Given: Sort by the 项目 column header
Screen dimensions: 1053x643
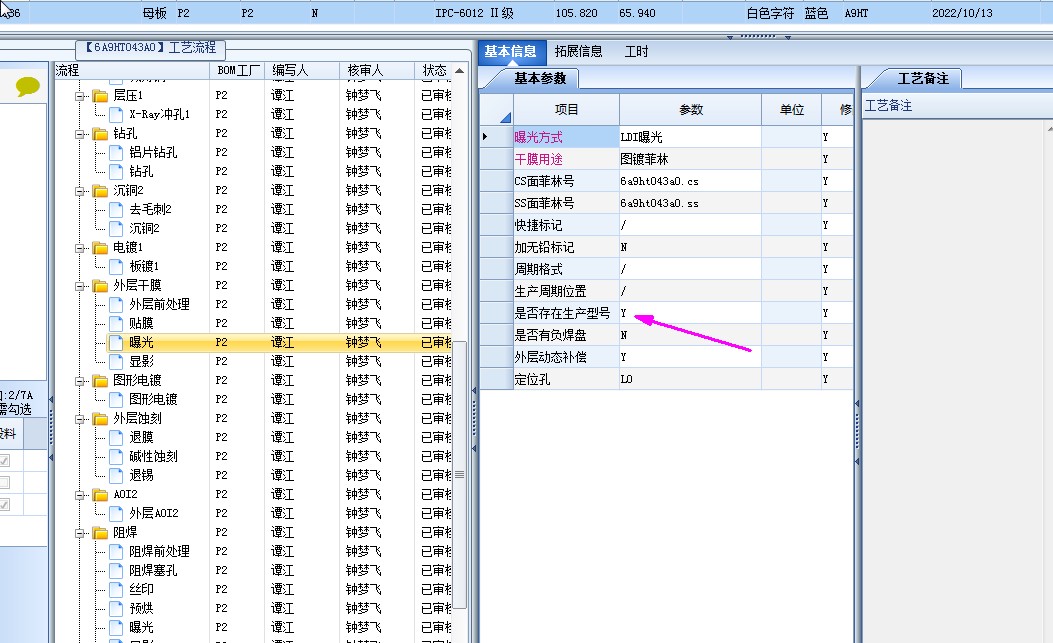Looking at the screenshot, I should pyautogui.click(x=566, y=110).
